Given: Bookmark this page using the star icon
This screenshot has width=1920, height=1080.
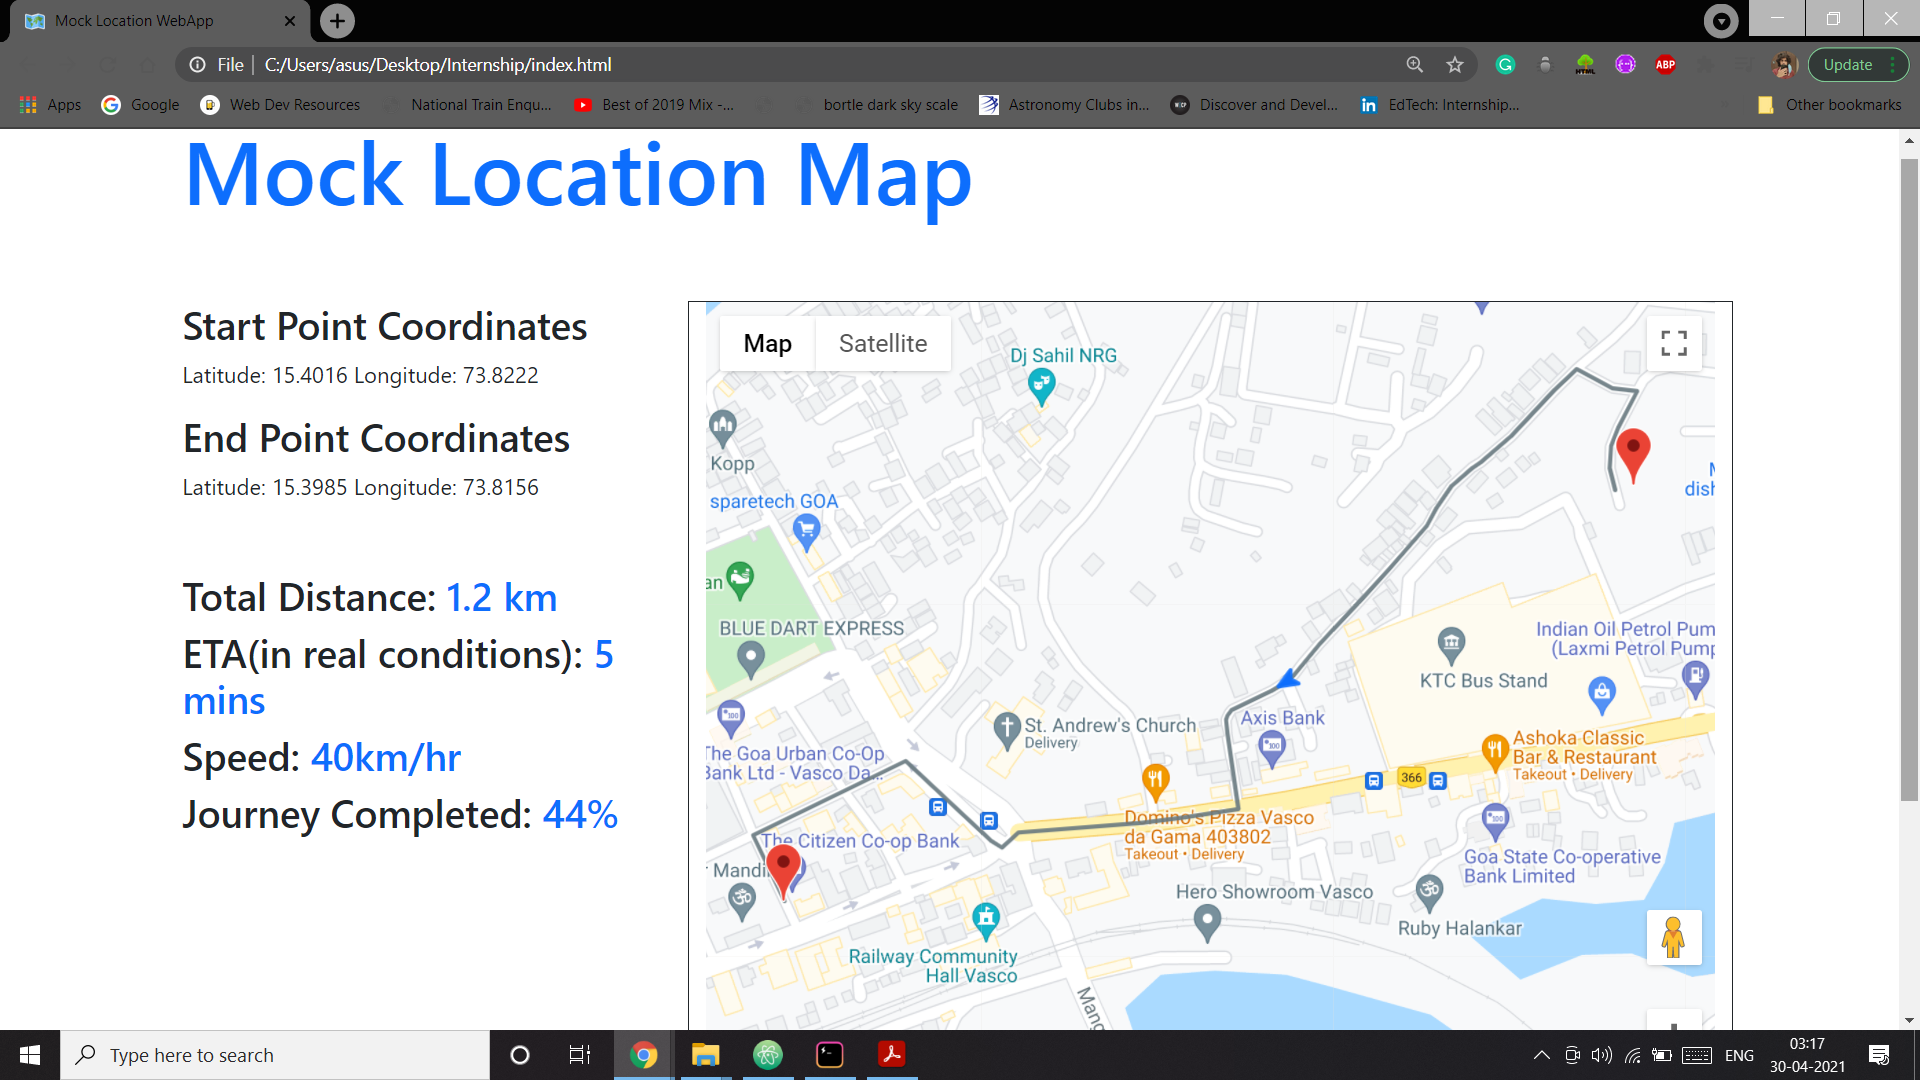Looking at the screenshot, I should point(1455,64).
